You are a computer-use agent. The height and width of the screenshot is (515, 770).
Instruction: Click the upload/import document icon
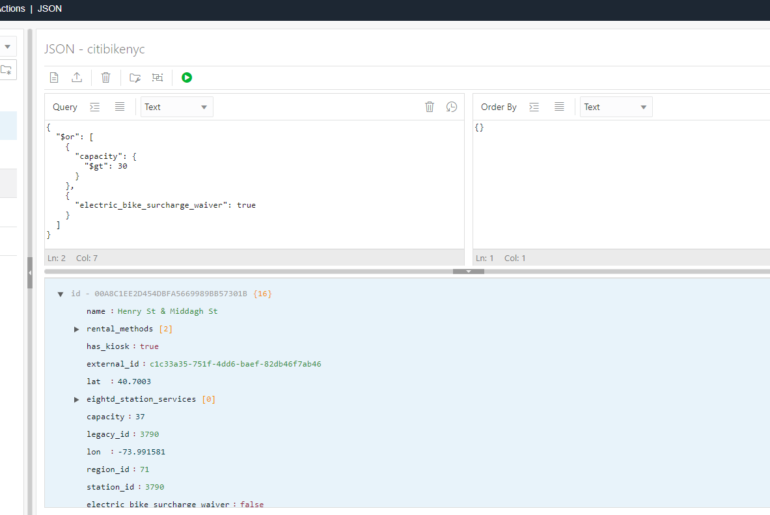77,78
